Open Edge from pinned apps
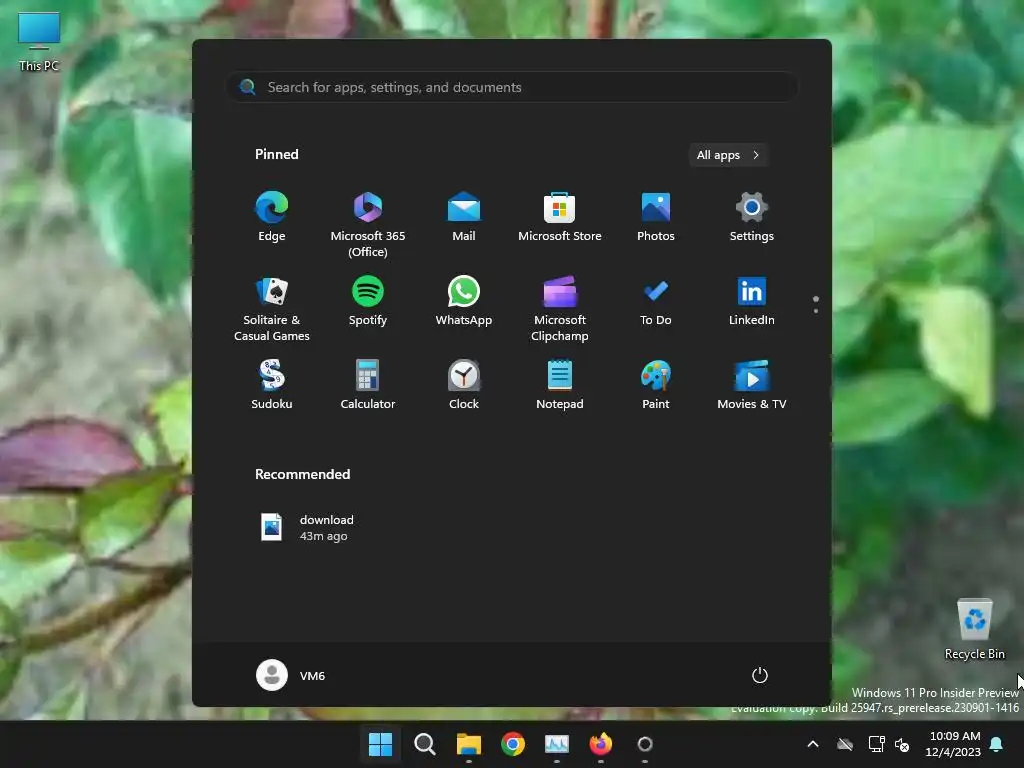 click(x=272, y=217)
